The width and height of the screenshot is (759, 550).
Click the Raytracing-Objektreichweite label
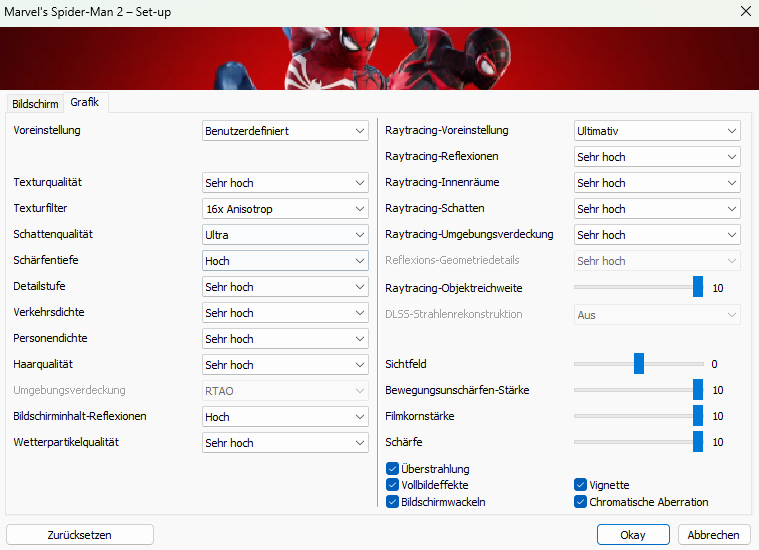(x=454, y=288)
